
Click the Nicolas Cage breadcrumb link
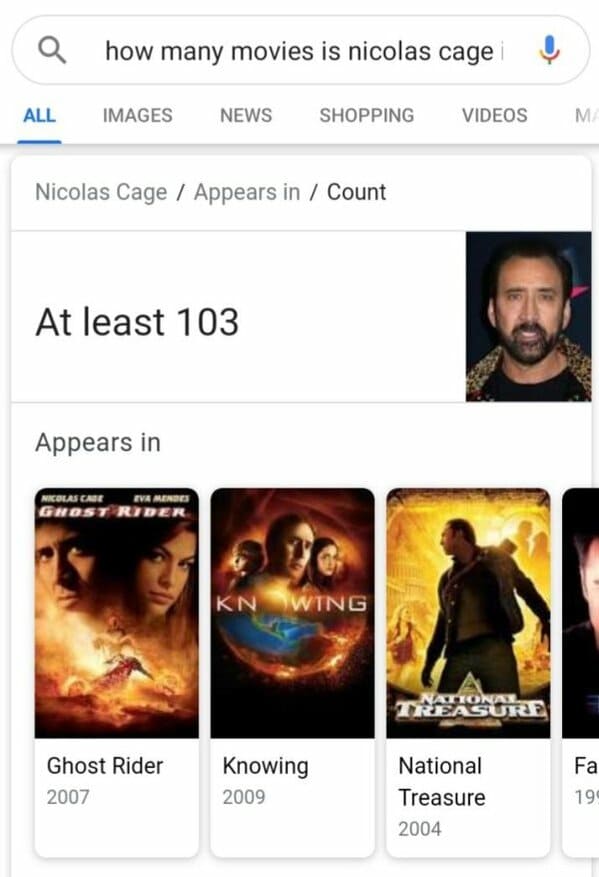[101, 192]
